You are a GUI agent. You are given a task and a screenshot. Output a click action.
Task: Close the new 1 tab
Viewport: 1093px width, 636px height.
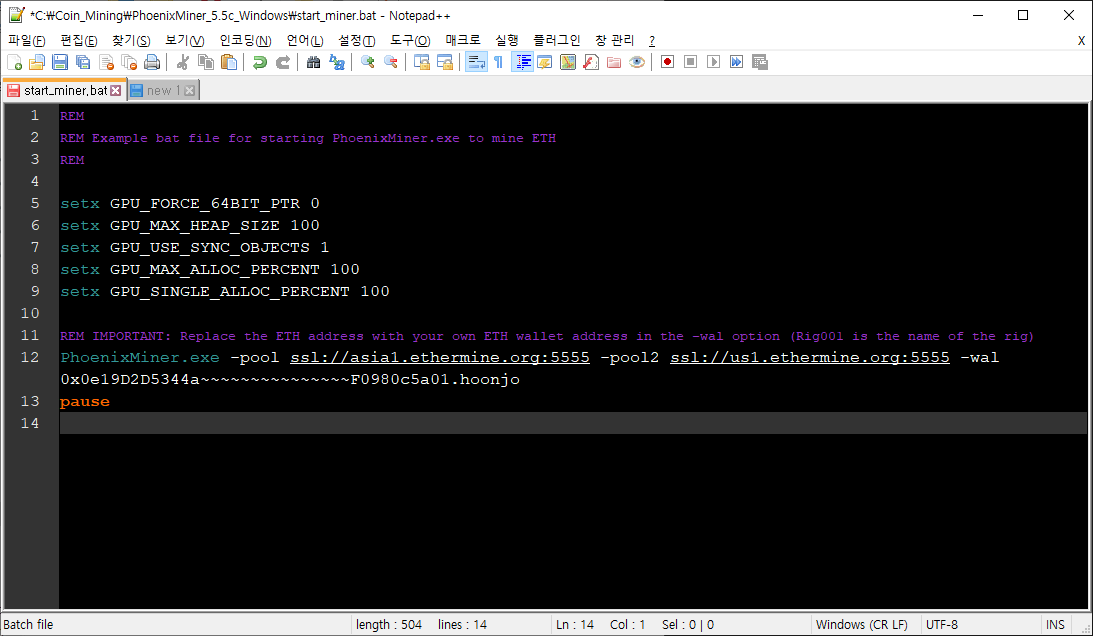point(190,91)
